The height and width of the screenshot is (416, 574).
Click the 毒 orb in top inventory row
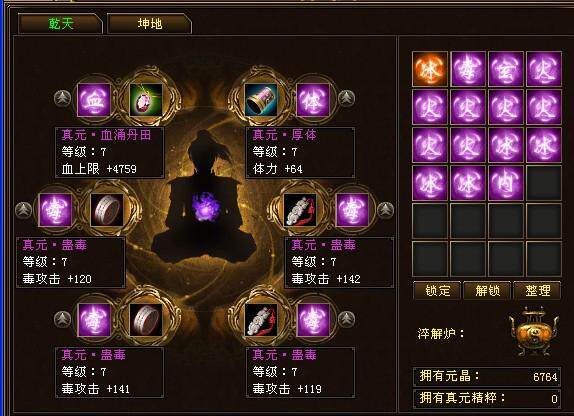click(x=468, y=69)
